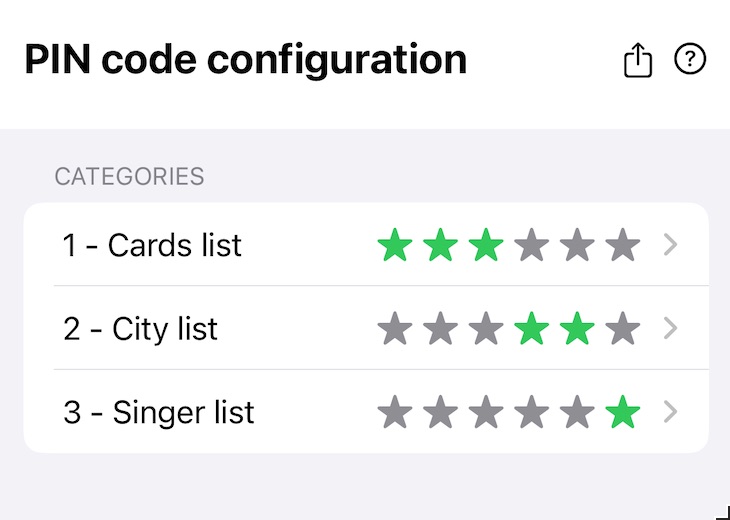The image size is (730, 520).
Task: Click the PIN code configuration title
Action: [x=245, y=61]
